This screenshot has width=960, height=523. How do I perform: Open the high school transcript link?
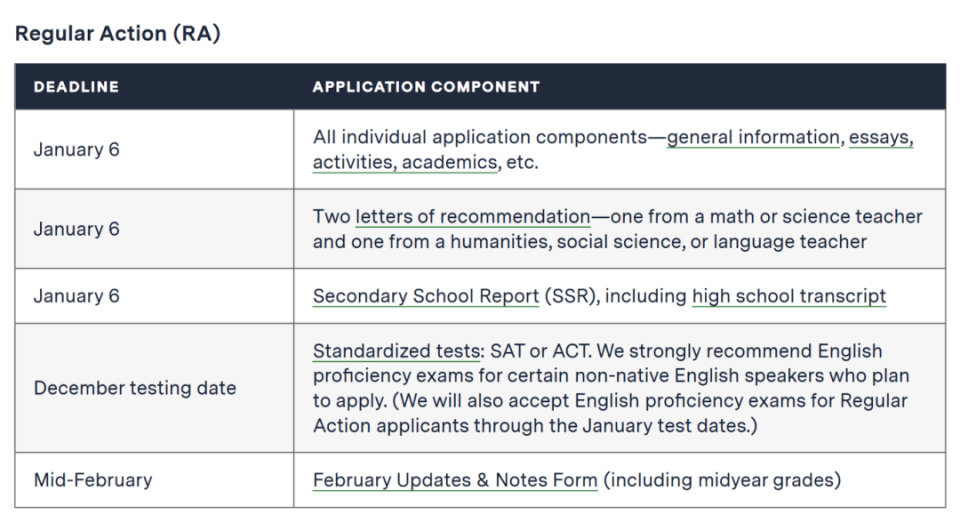[788, 296]
